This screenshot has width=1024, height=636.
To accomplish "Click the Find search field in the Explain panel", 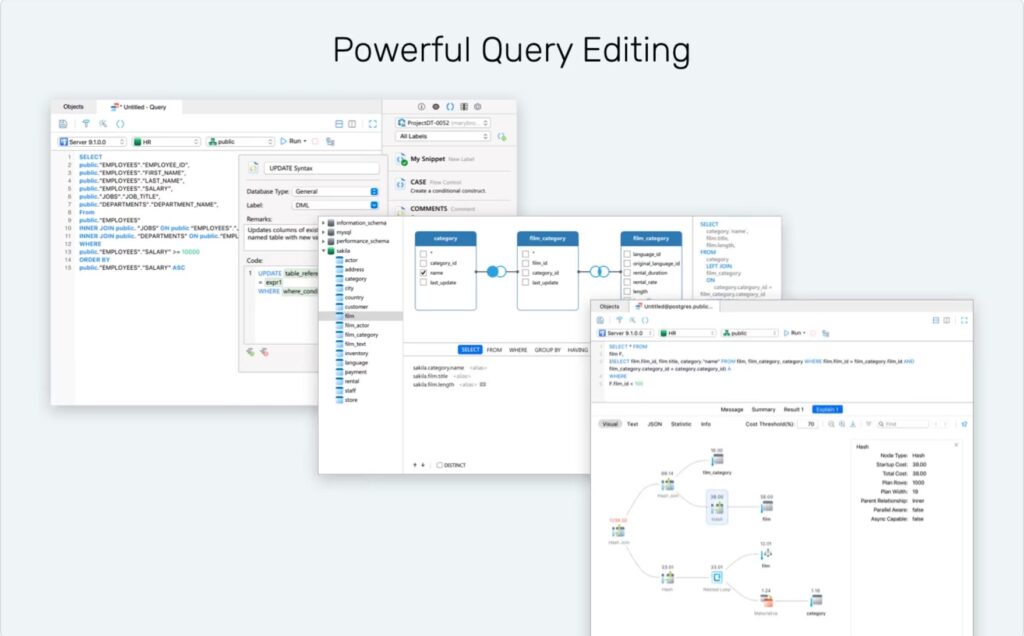I will [903, 424].
